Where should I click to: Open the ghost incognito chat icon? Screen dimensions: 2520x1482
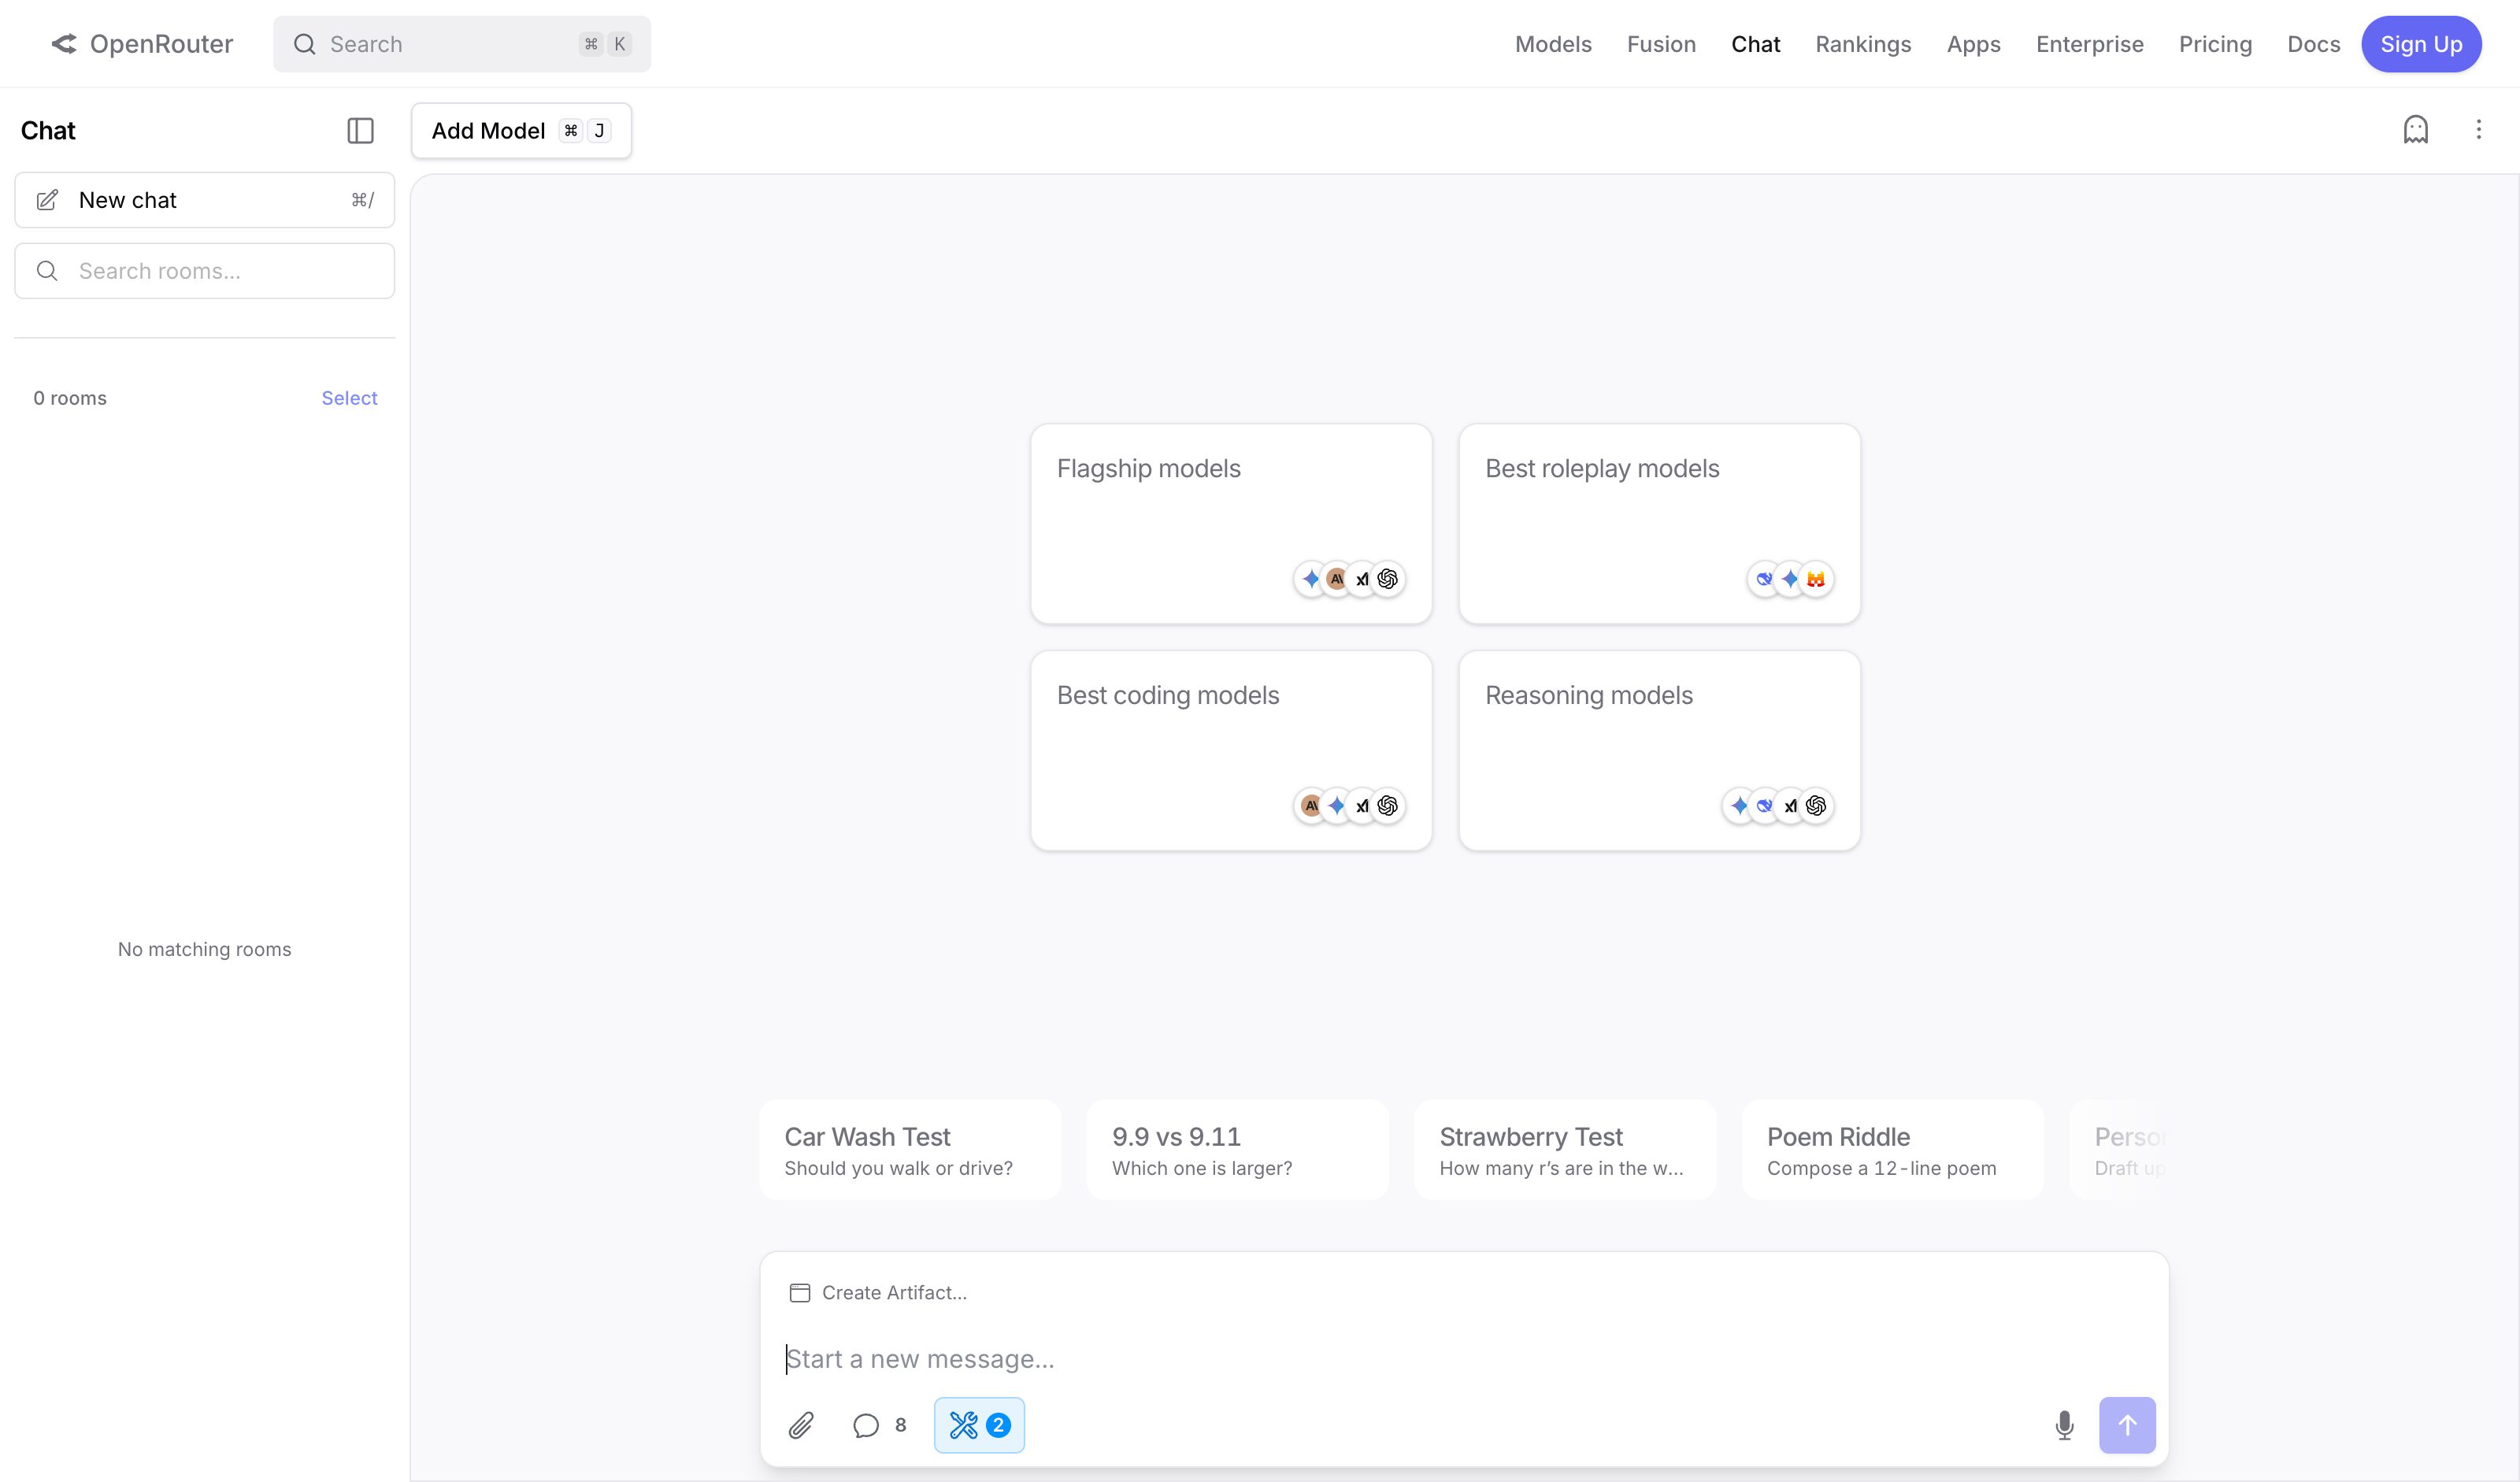coord(2416,130)
